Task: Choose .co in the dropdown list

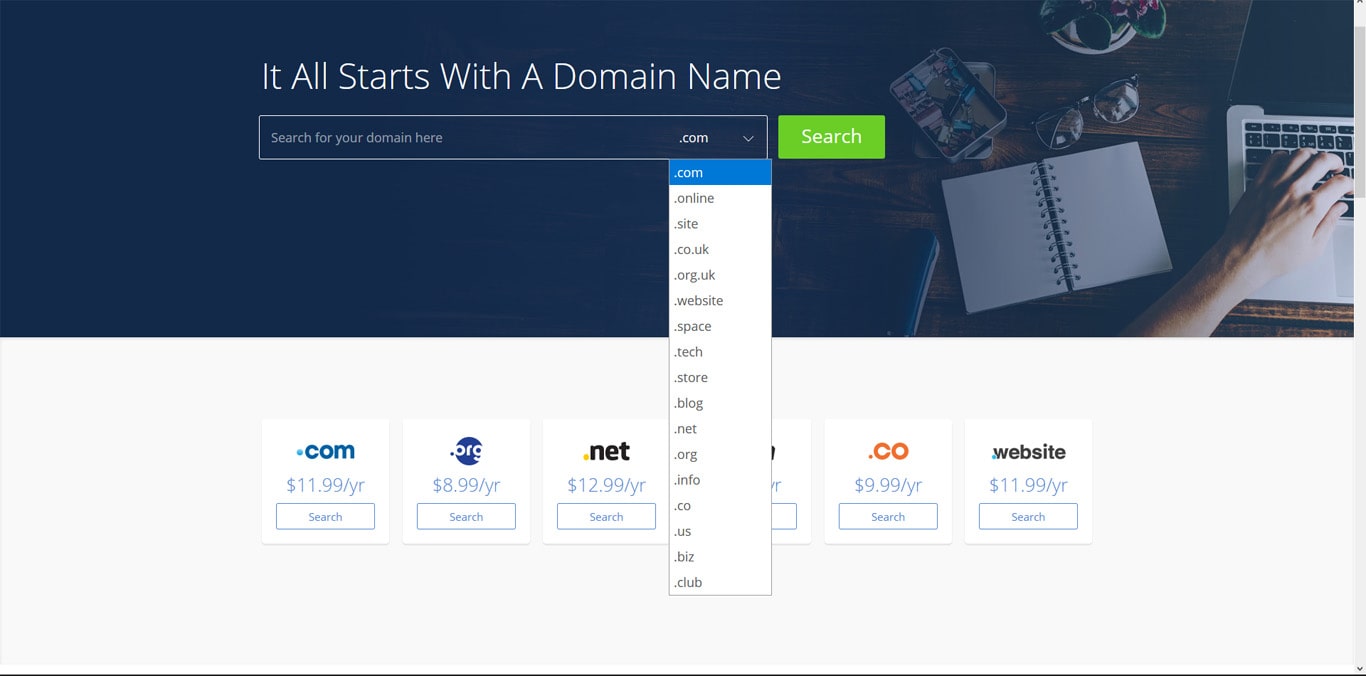Action: tap(720, 506)
